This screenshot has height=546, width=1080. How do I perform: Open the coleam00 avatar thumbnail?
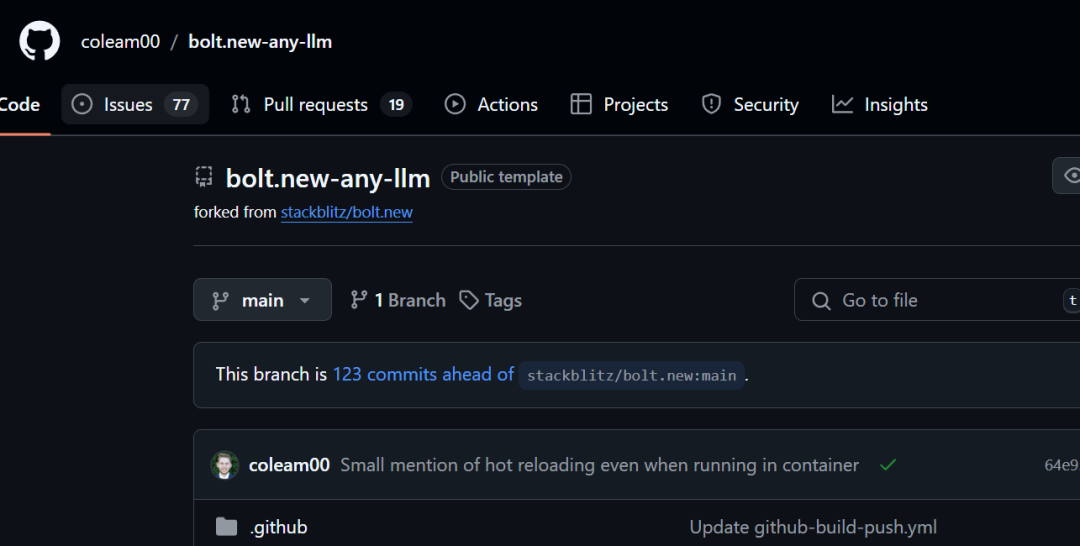pos(225,465)
